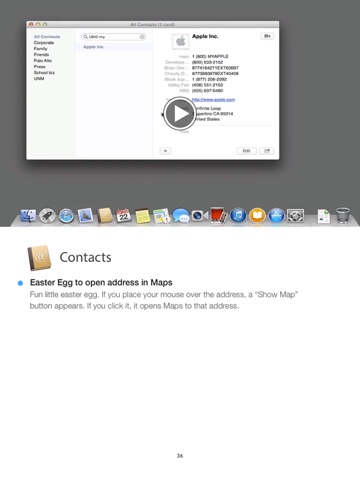This screenshot has width=360, height=480.
Task: Click phone number 1 (877) 206-2092
Action: tap(209, 79)
